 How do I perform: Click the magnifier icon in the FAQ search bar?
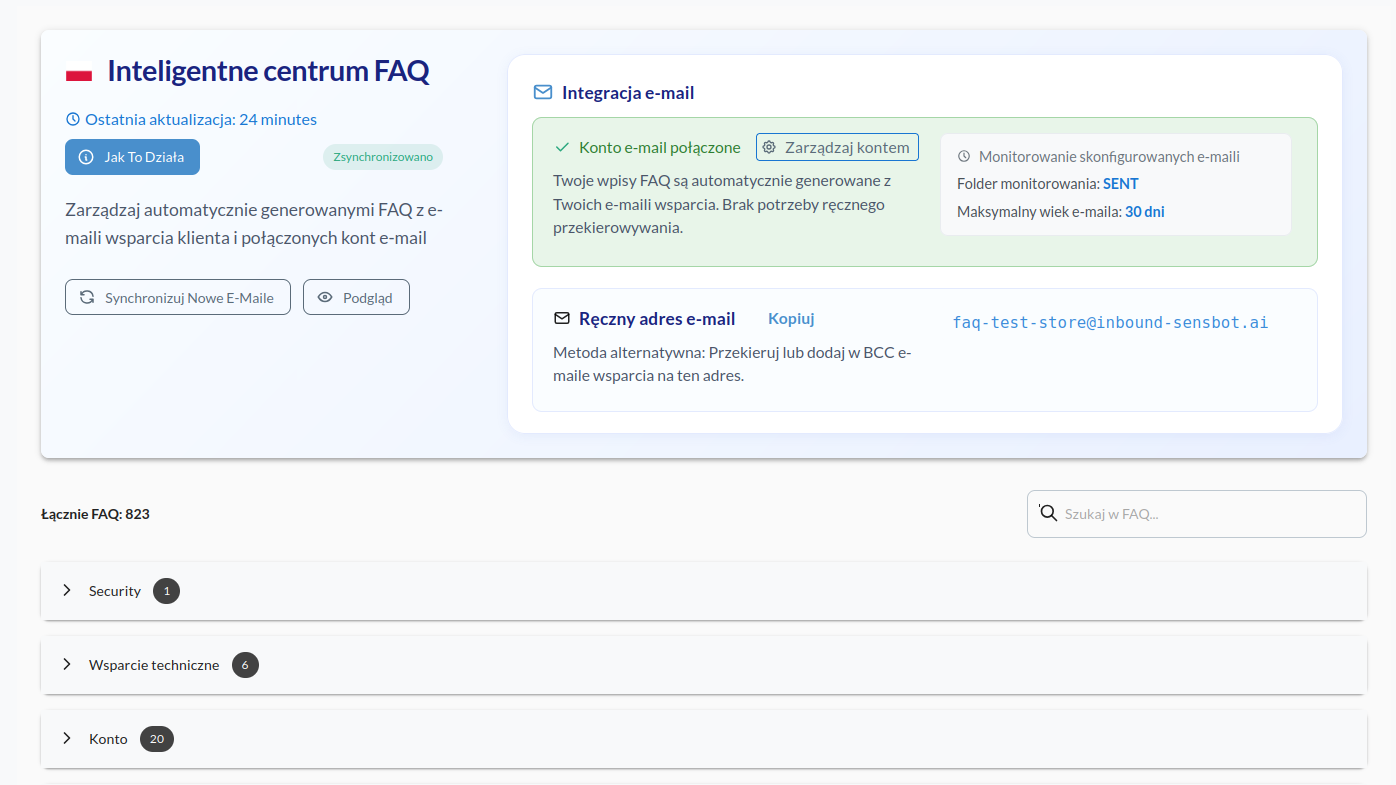[x=1048, y=513]
